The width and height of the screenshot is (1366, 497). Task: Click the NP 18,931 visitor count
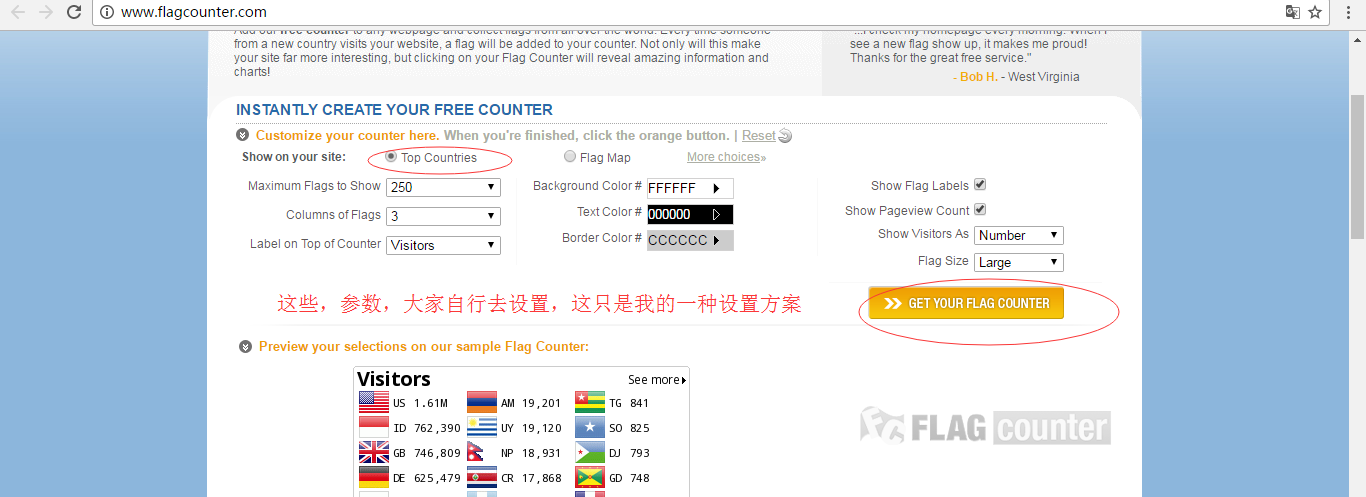click(x=531, y=453)
